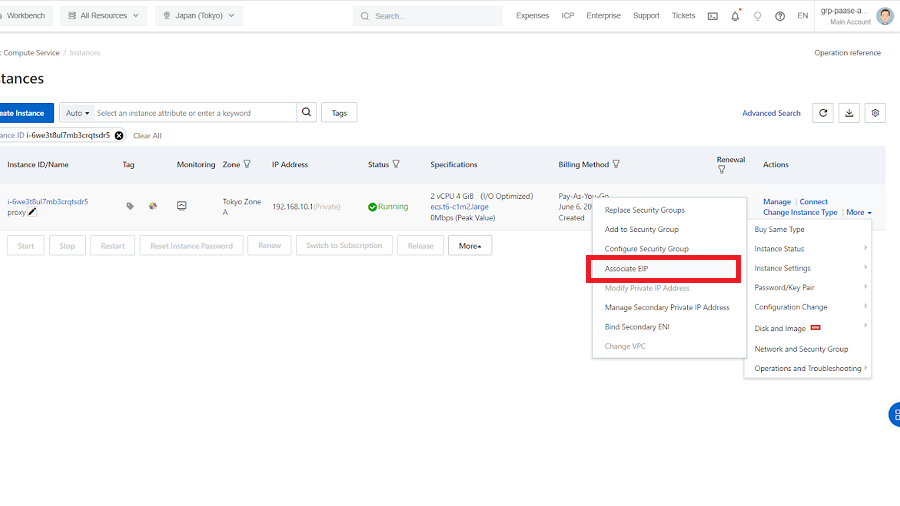Expand the Instance Status submenu

coord(810,249)
